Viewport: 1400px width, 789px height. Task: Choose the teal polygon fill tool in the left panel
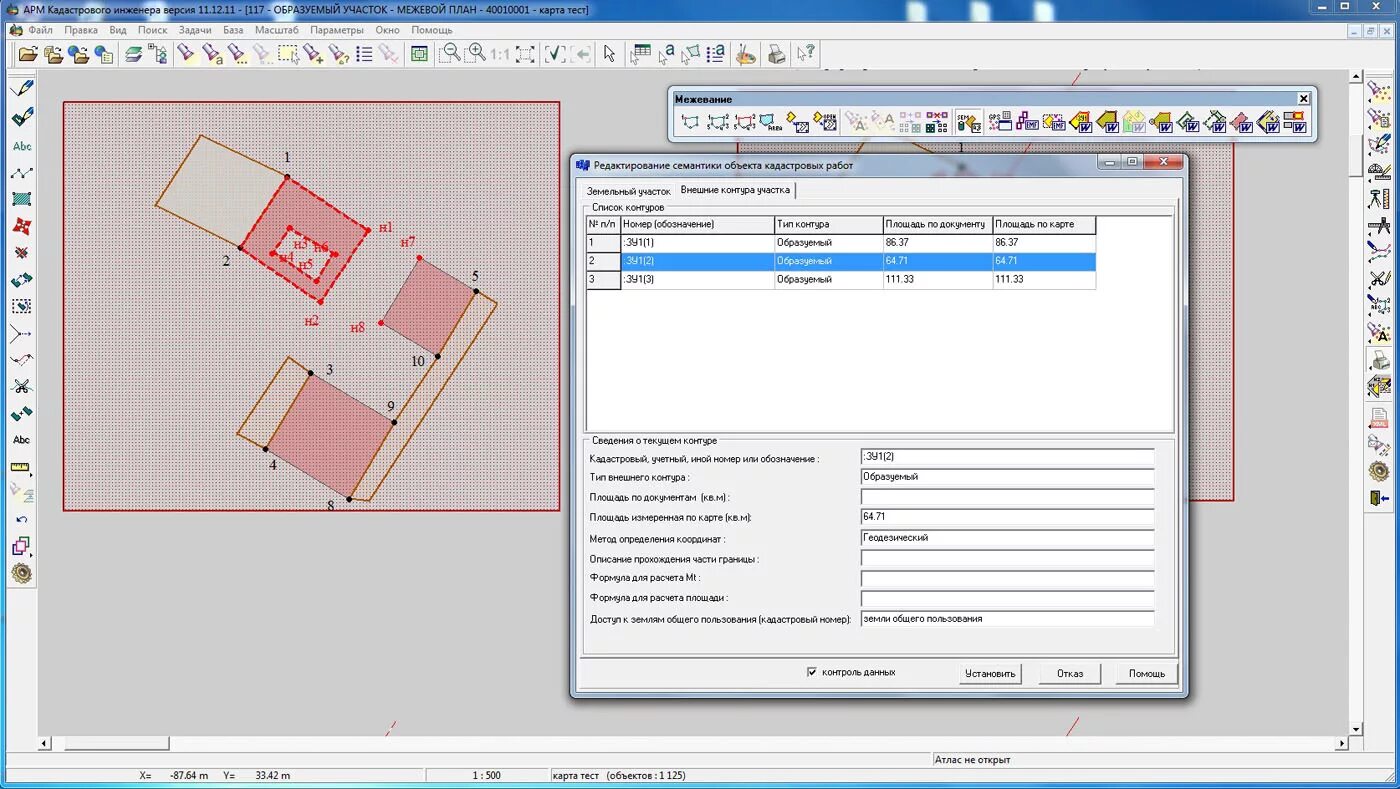[x=22, y=199]
